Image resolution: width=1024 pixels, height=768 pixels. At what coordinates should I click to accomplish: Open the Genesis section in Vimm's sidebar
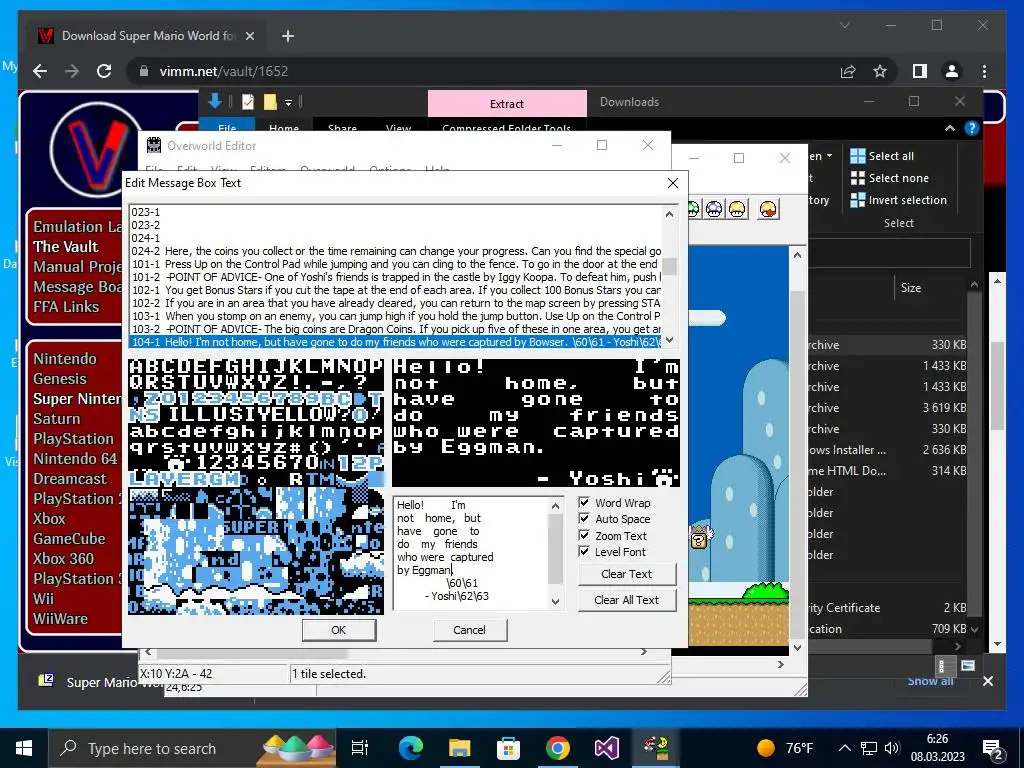tap(60, 379)
